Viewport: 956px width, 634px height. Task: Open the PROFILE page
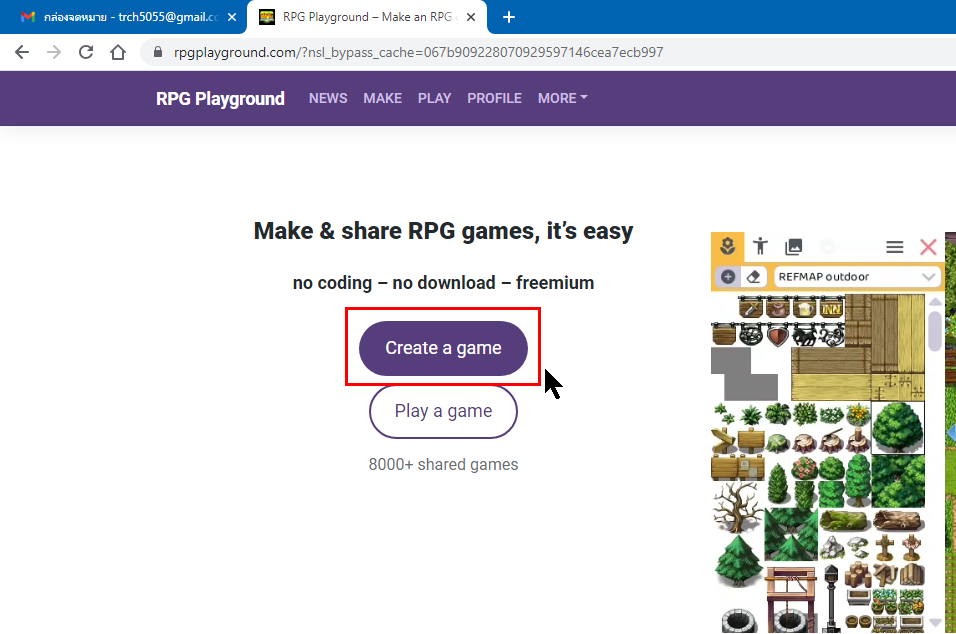pyautogui.click(x=494, y=98)
